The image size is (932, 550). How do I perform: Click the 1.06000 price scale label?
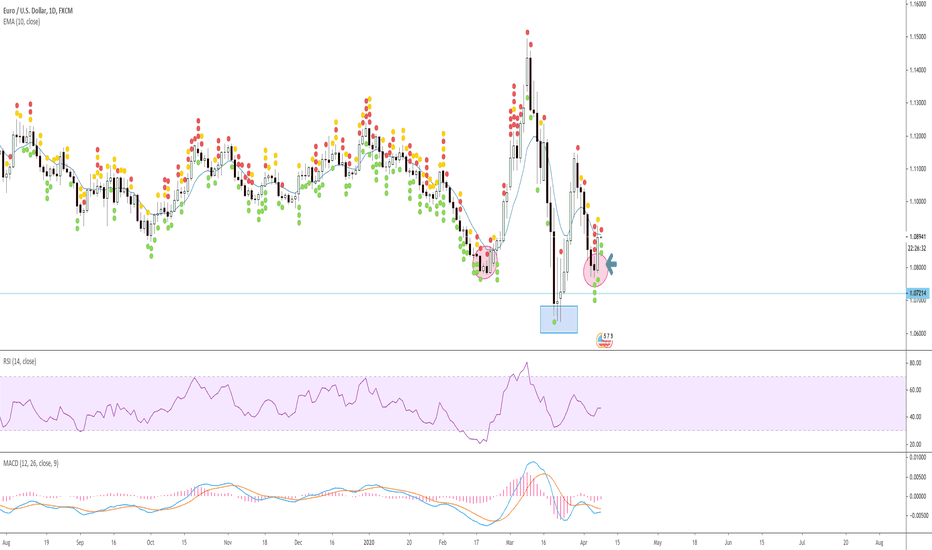click(x=917, y=334)
